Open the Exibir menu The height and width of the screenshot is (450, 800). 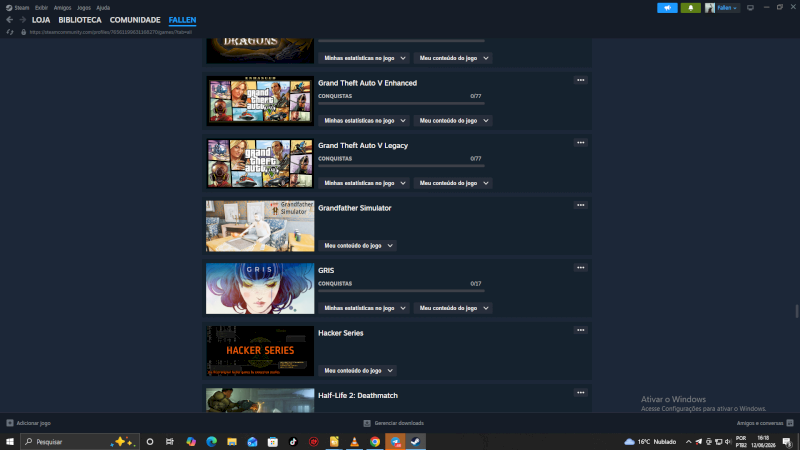click(x=41, y=8)
